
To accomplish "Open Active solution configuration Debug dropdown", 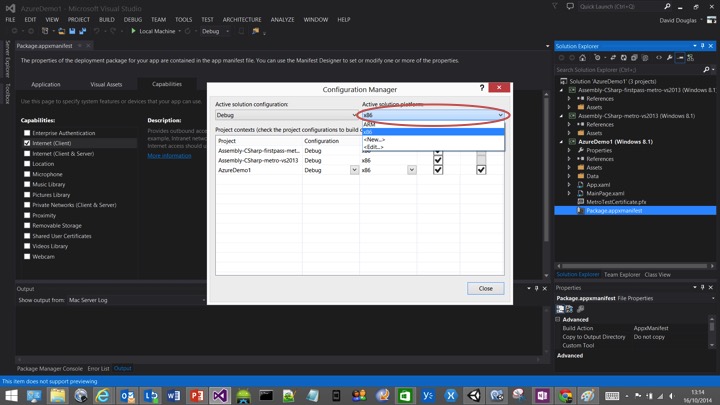I will [x=287, y=115].
